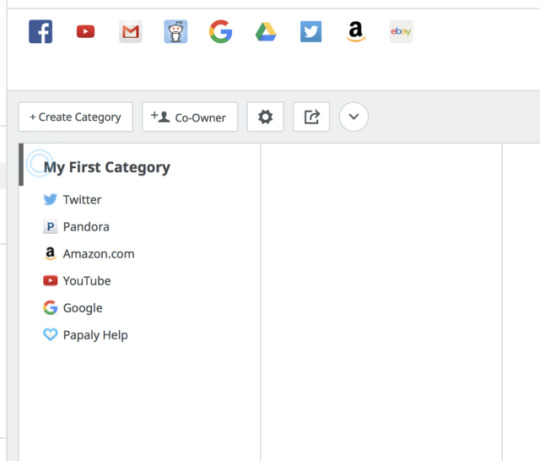Image resolution: width=540 pixels, height=461 pixels.
Task: Open the Google bookmark in category list
Action: (x=83, y=308)
